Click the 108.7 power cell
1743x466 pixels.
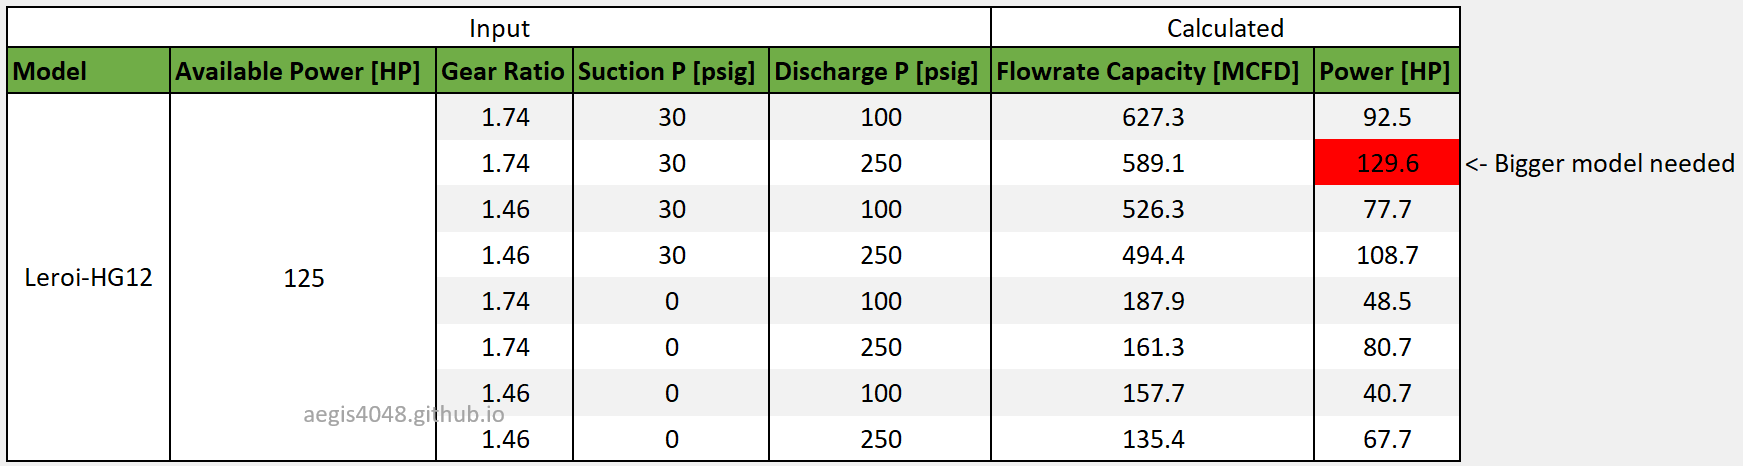tap(1387, 255)
